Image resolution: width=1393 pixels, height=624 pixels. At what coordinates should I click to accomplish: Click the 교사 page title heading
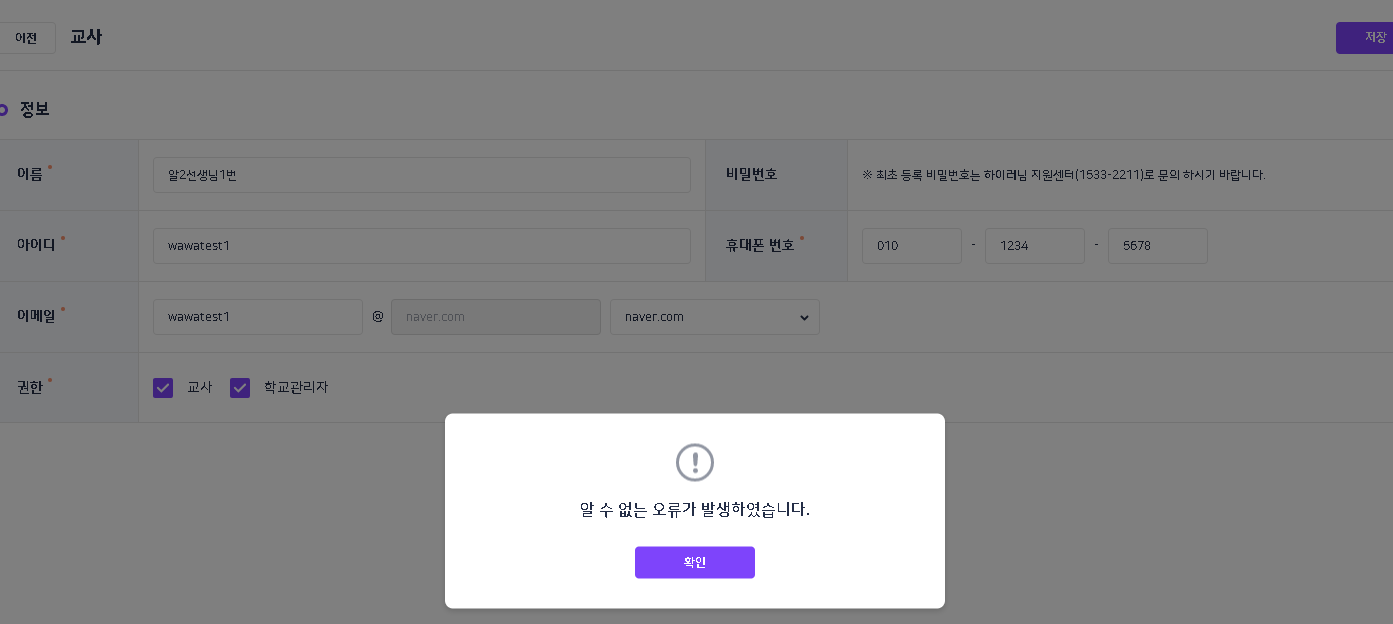click(x=86, y=38)
